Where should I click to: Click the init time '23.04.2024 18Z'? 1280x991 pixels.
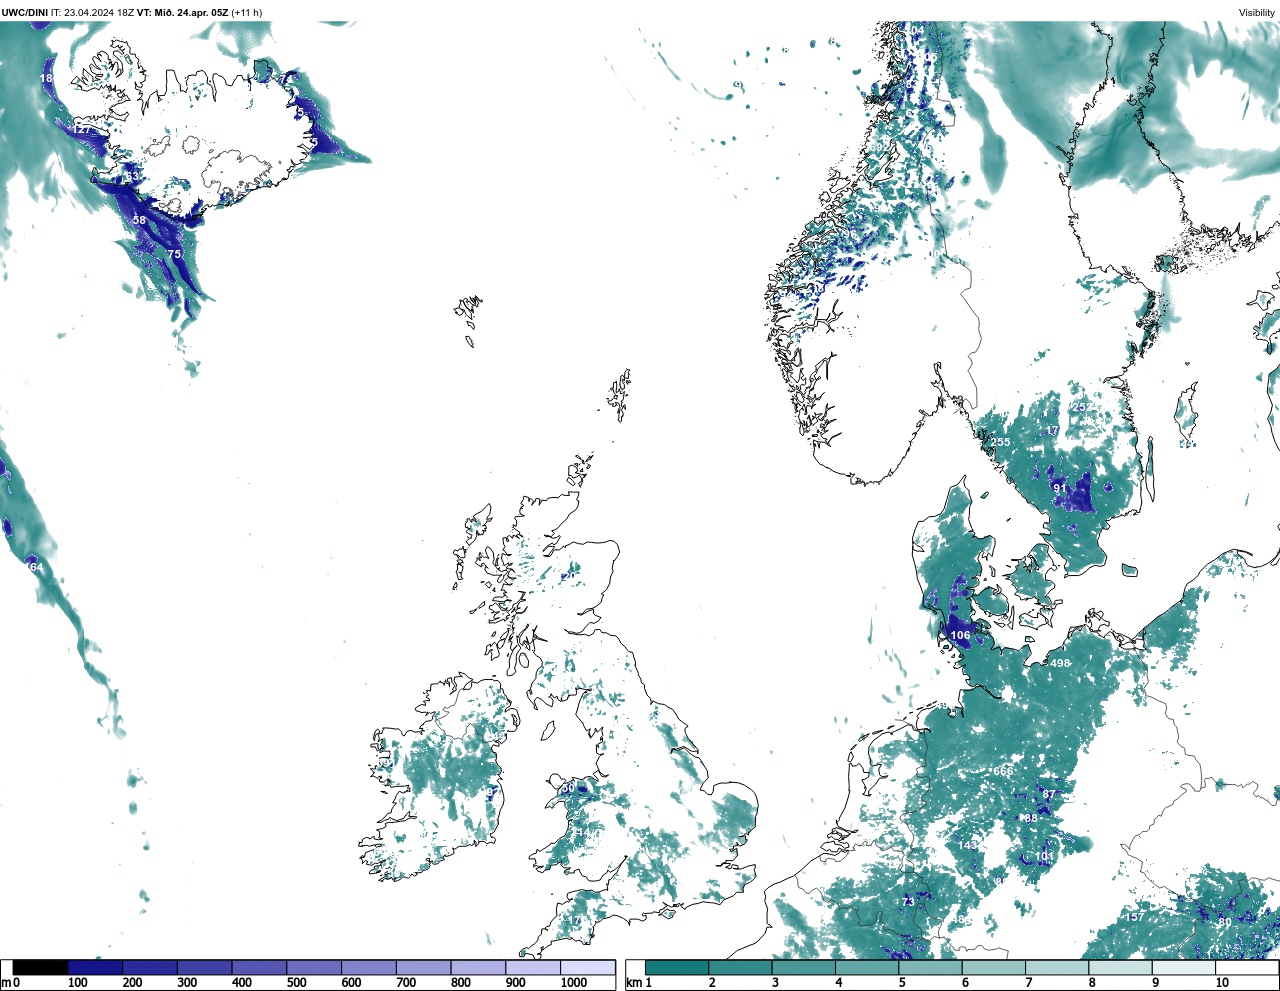[x=99, y=12]
